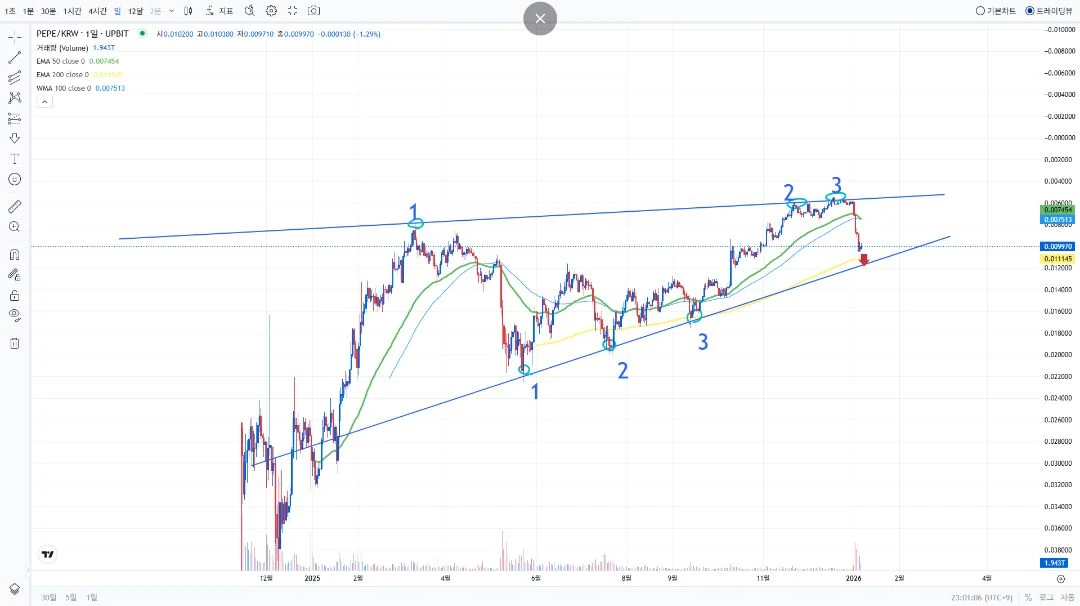Open chart settings gear icon

click(x=271, y=11)
